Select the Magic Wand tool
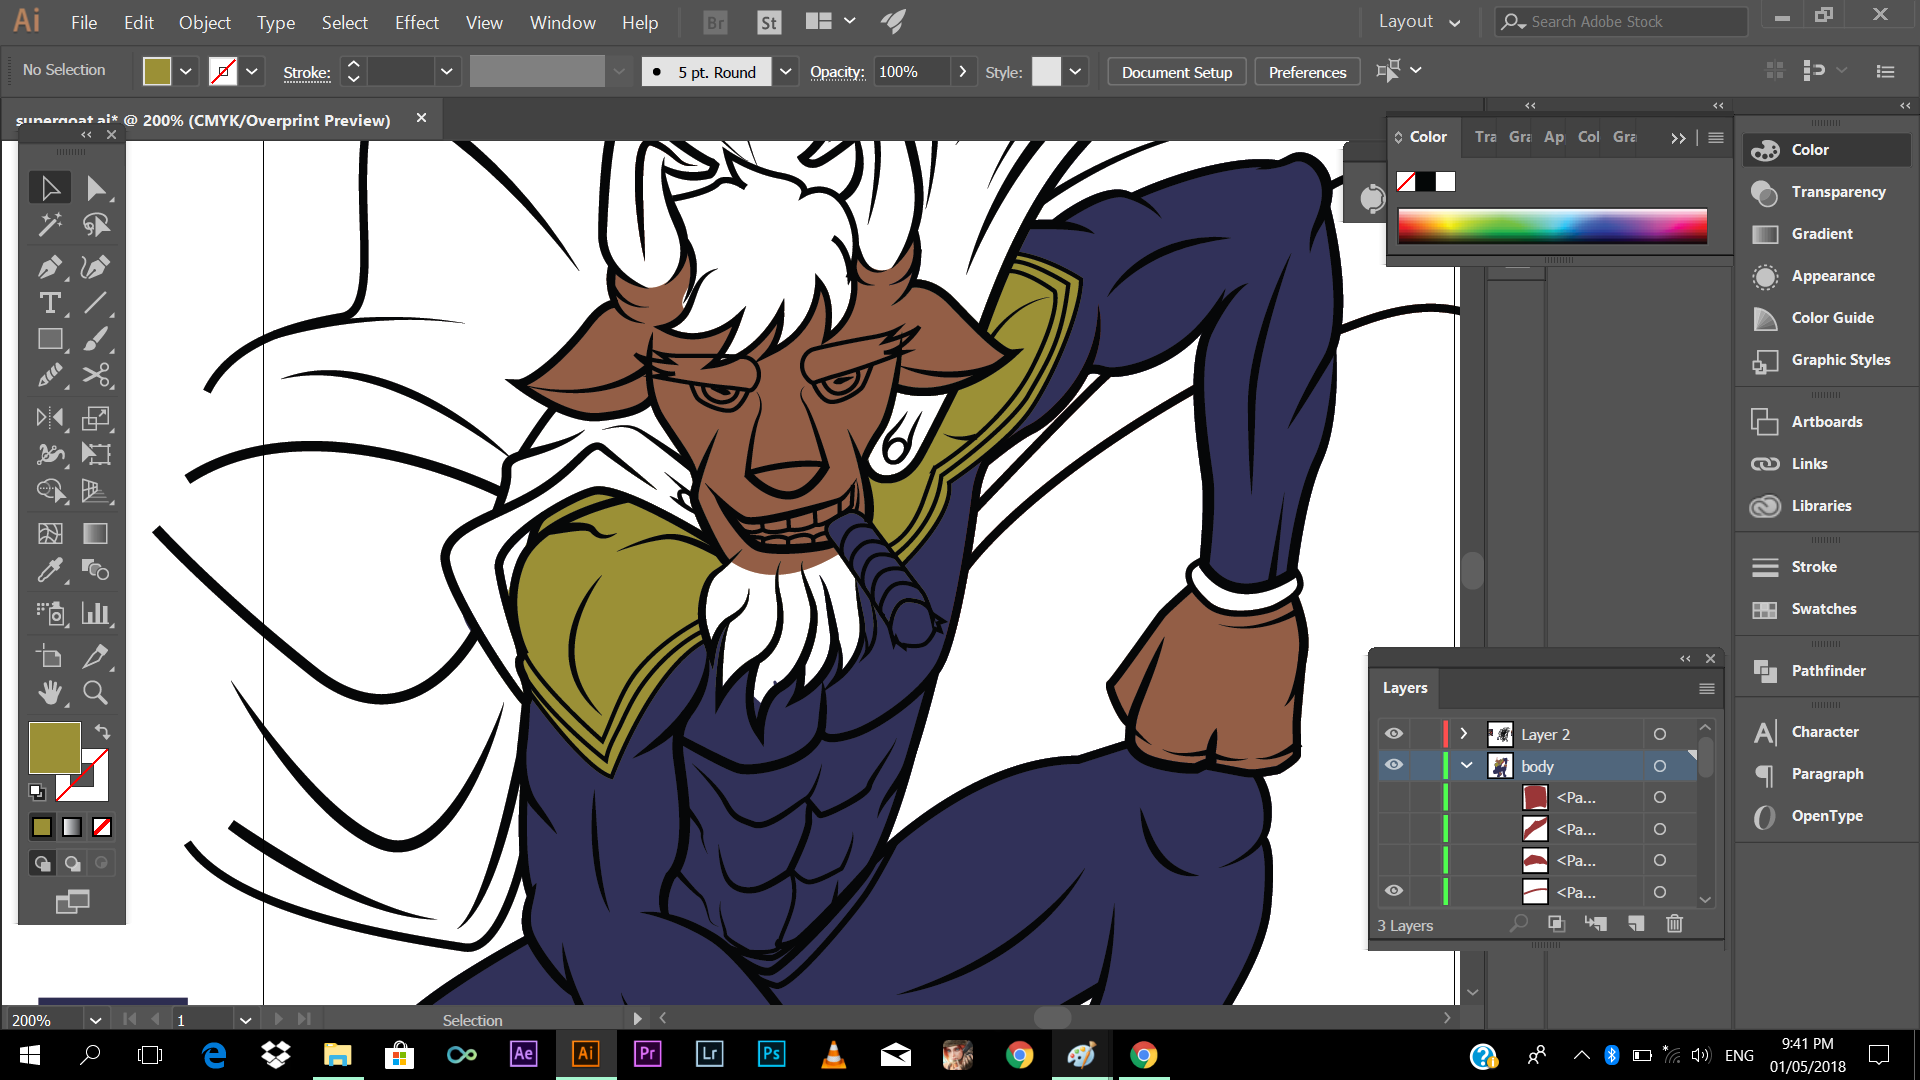Screen dimensions: 1920x1080 click(x=49, y=225)
